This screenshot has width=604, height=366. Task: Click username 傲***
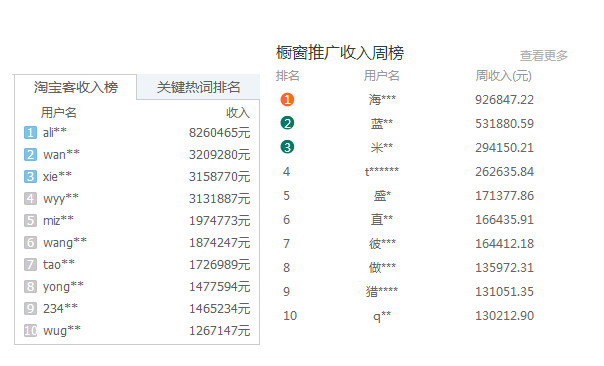[382, 267]
